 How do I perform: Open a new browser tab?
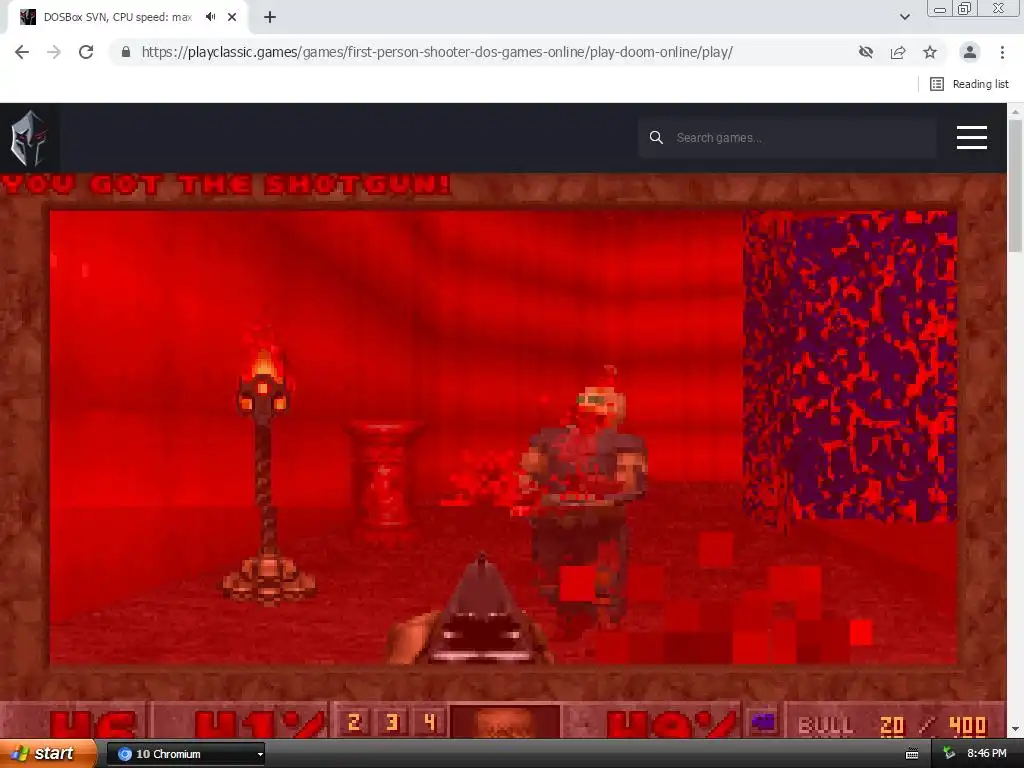pyautogui.click(x=270, y=17)
